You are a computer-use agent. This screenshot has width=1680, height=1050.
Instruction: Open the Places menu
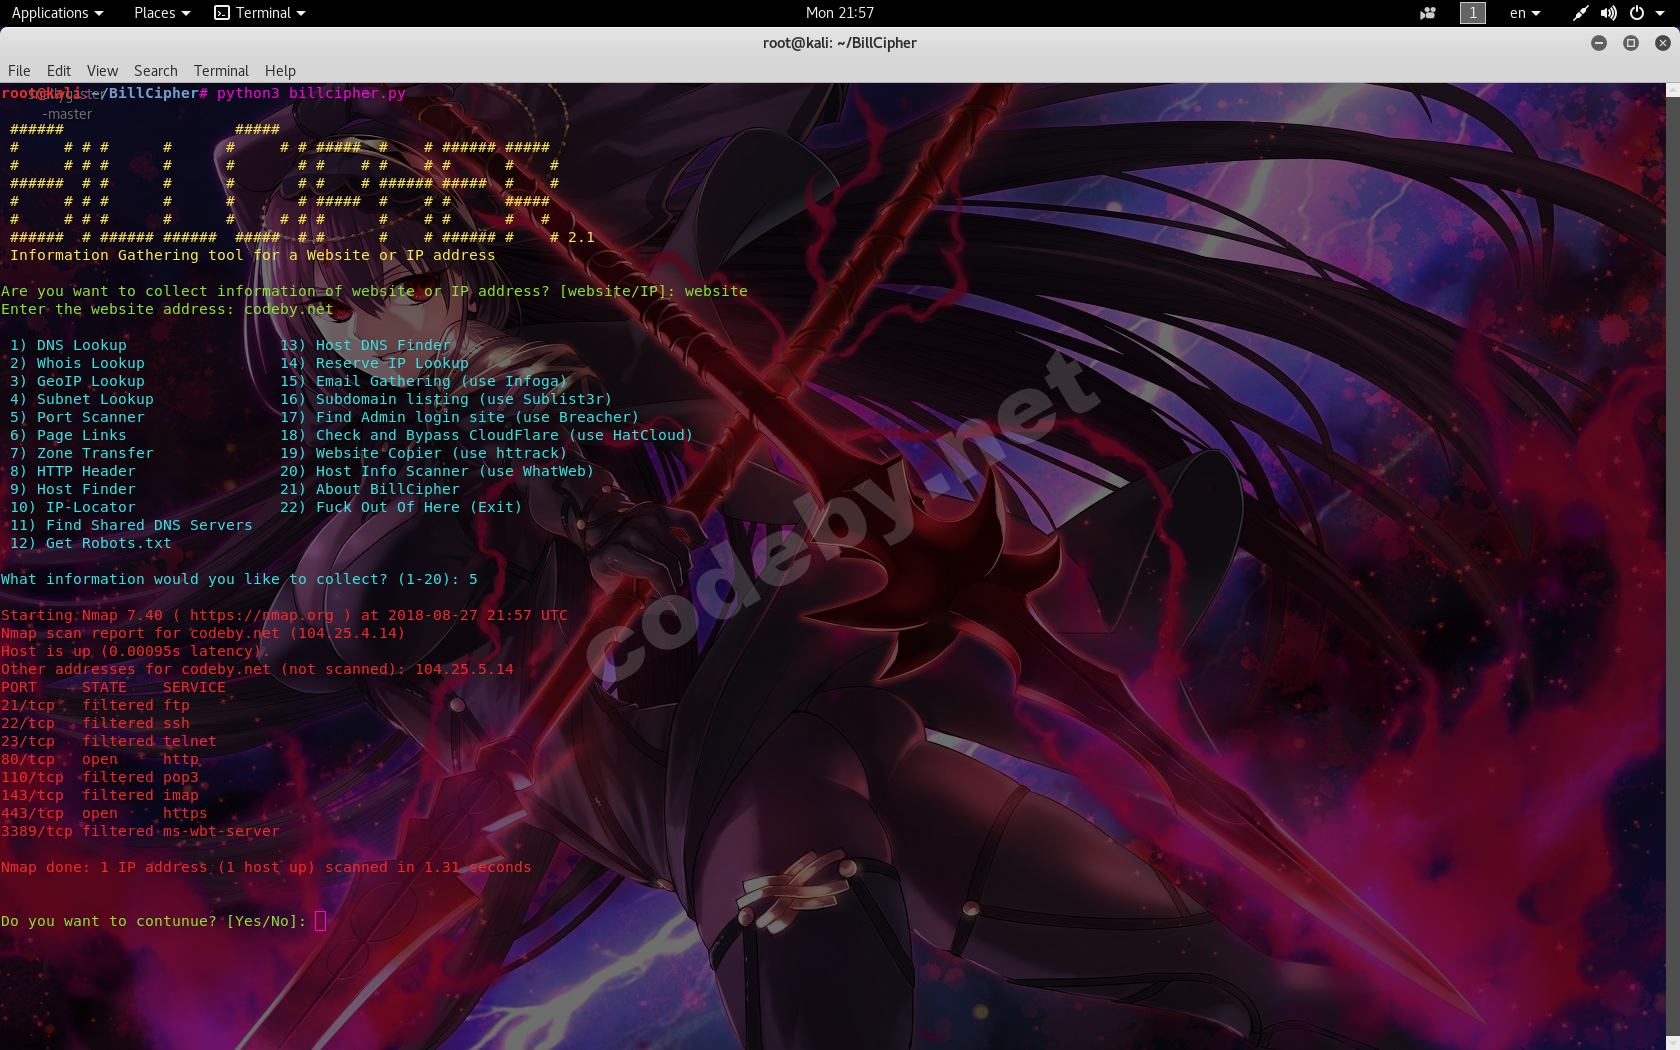(162, 13)
